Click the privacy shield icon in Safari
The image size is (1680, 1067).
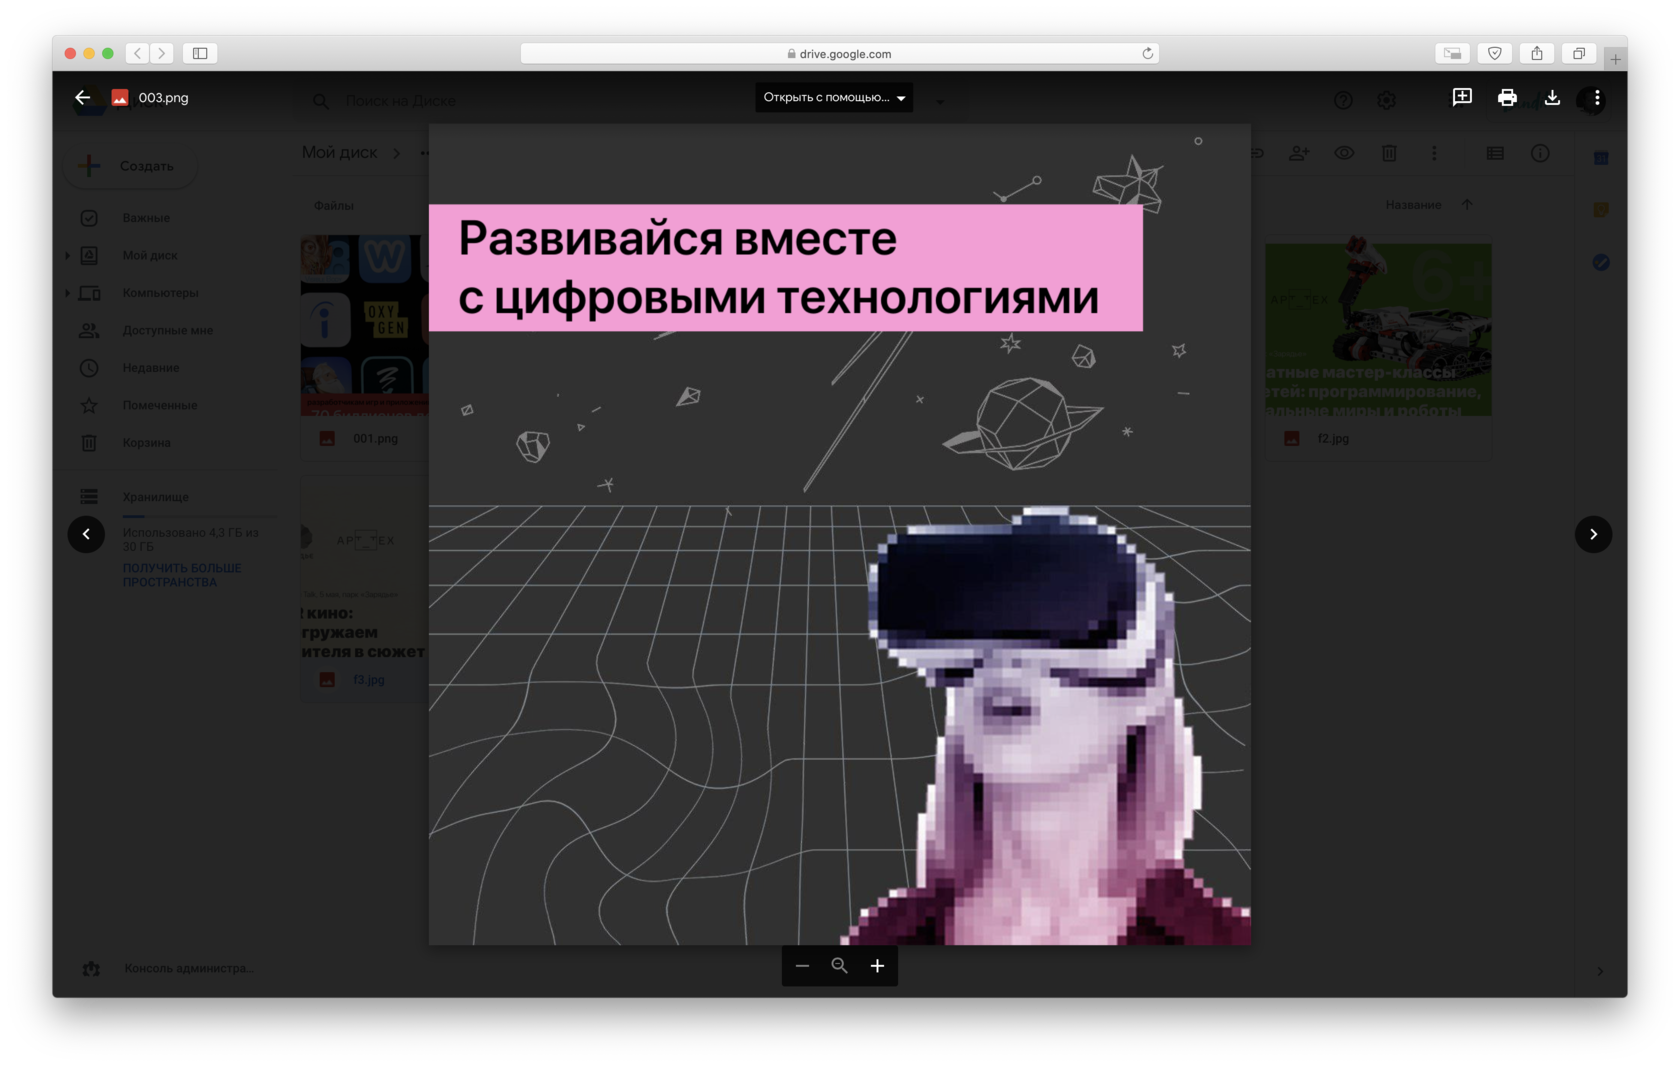pyautogui.click(x=1495, y=53)
